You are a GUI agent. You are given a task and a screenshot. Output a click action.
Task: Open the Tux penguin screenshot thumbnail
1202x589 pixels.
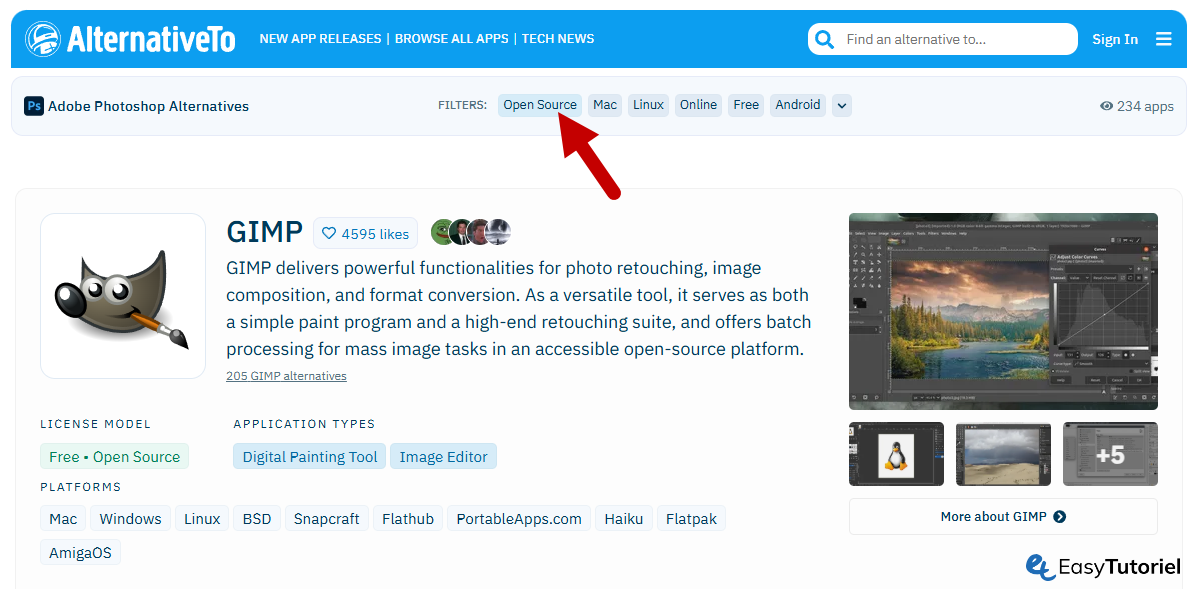coord(896,454)
